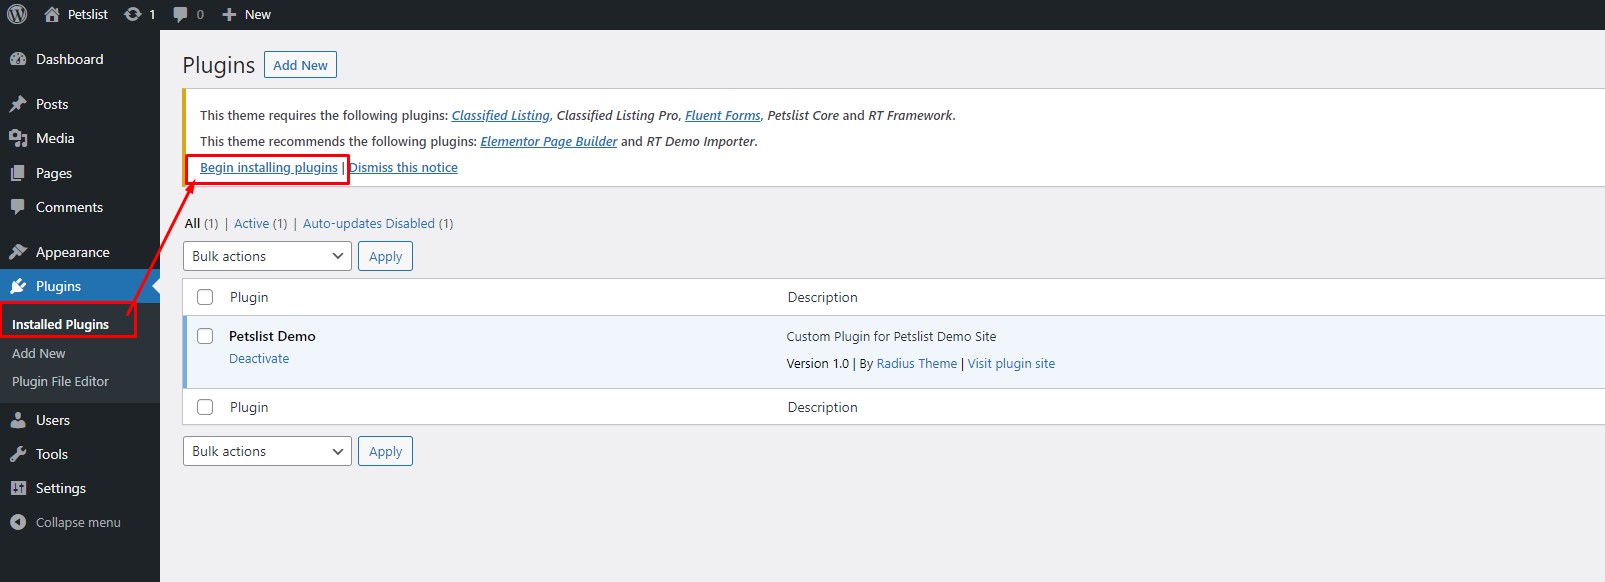This screenshot has width=1605, height=582.
Task: Collapse the admin sidebar menu
Action: [x=65, y=522]
